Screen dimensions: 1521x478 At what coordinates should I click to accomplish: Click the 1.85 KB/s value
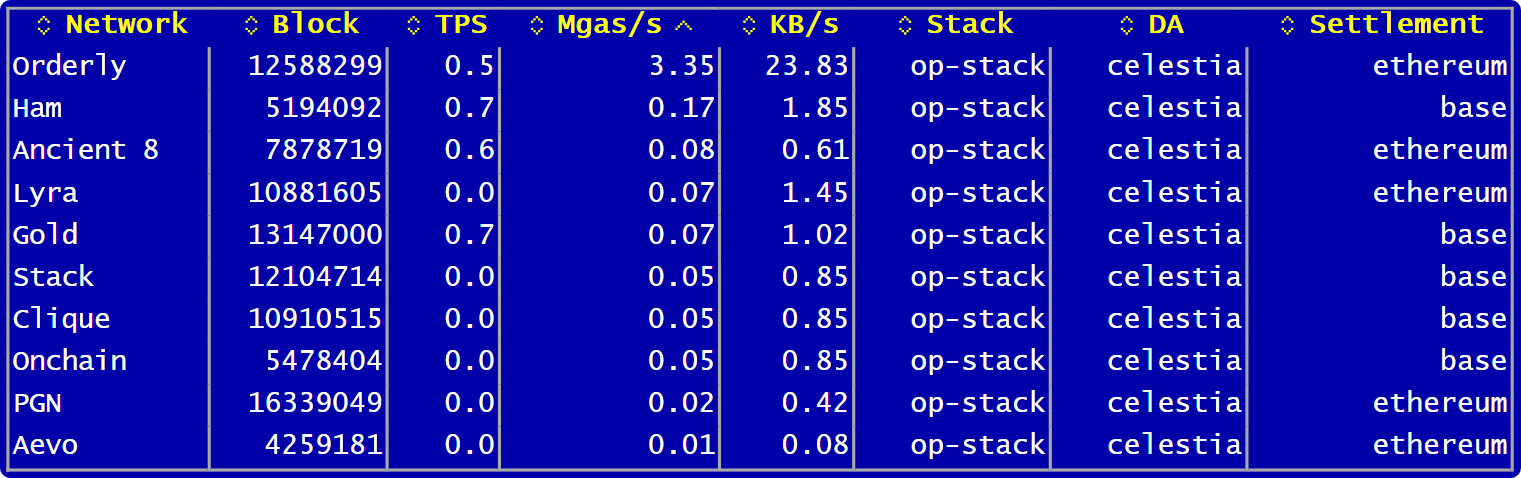(x=816, y=108)
